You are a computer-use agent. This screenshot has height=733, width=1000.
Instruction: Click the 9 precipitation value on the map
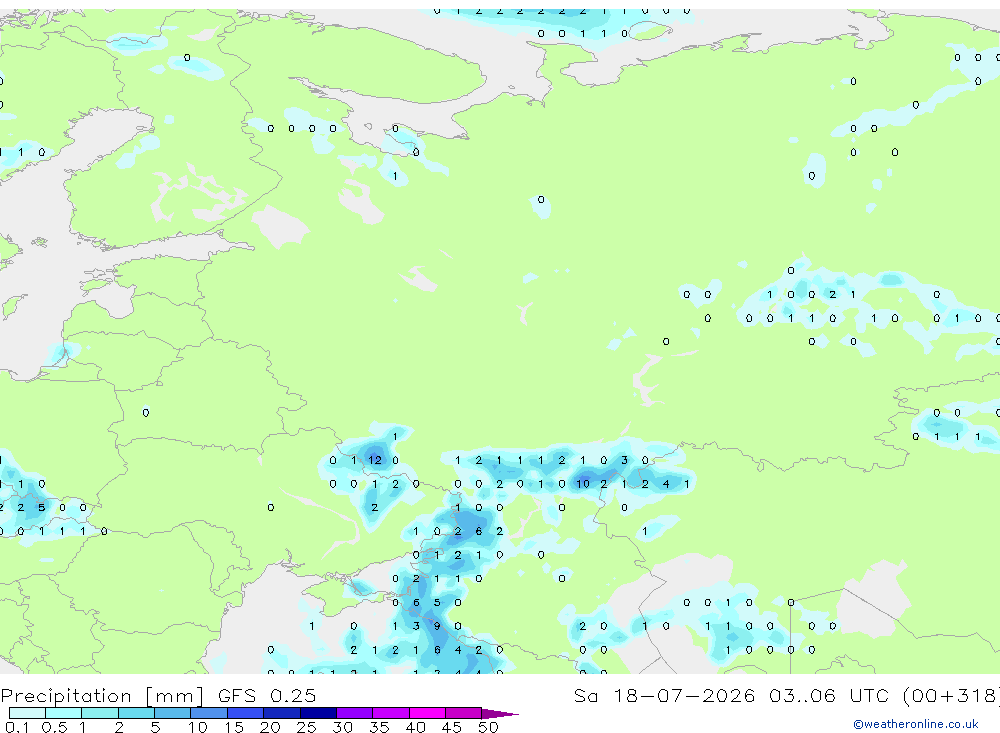(437, 626)
